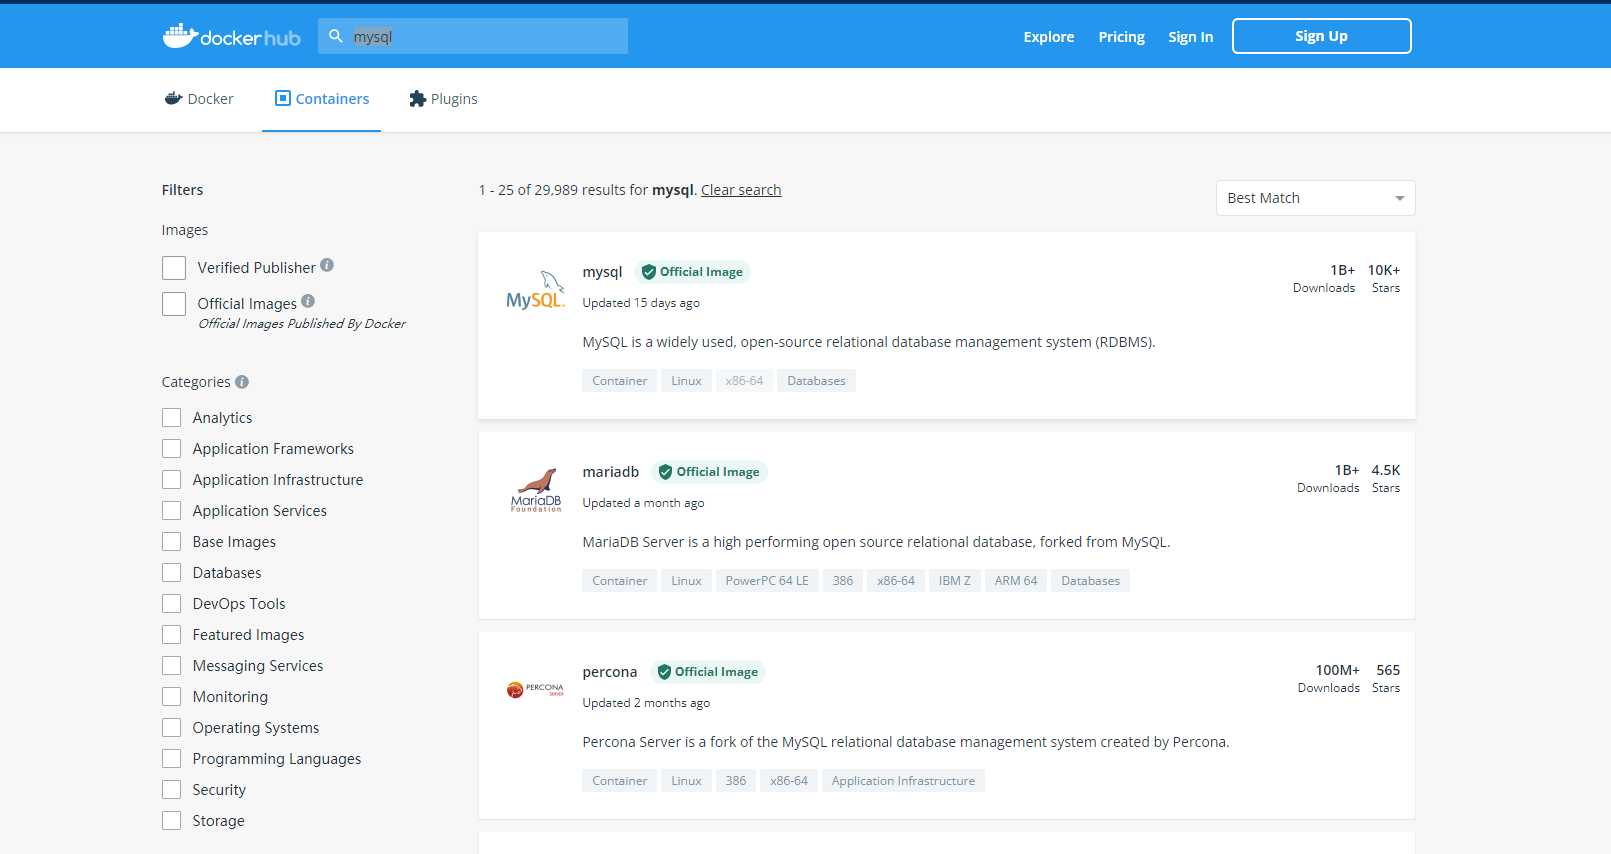Click the search magnifier icon
1611x854 pixels.
coord(336,36)
